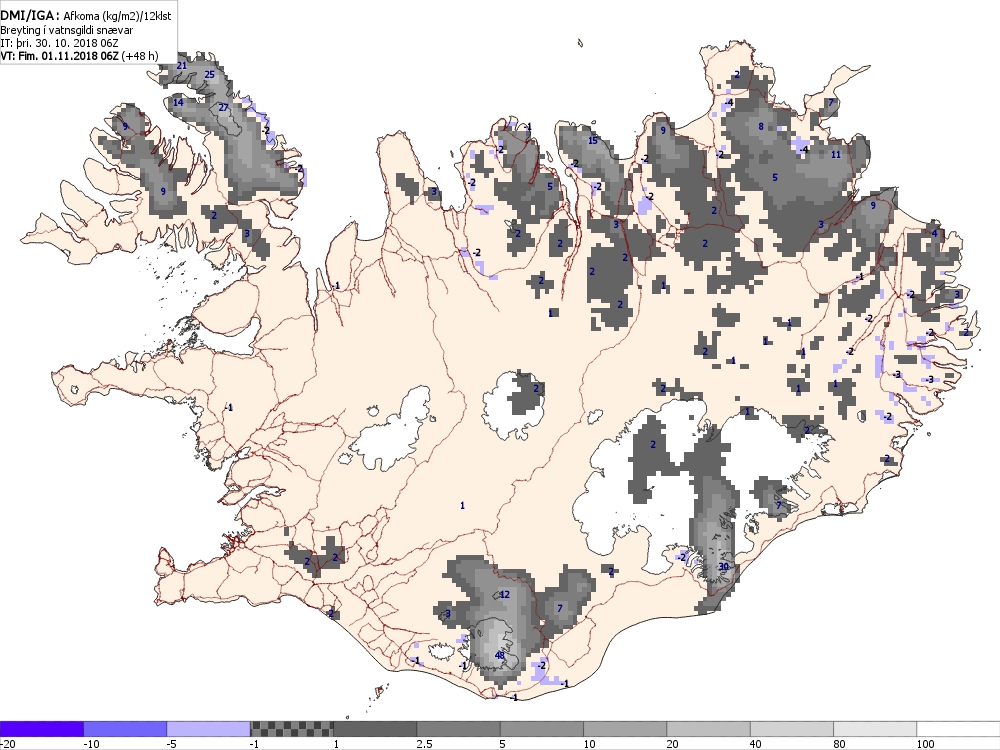This screenshot has width=1000, height=750.
Task: Click the '21' map value in the northwest
Action: 182,66
